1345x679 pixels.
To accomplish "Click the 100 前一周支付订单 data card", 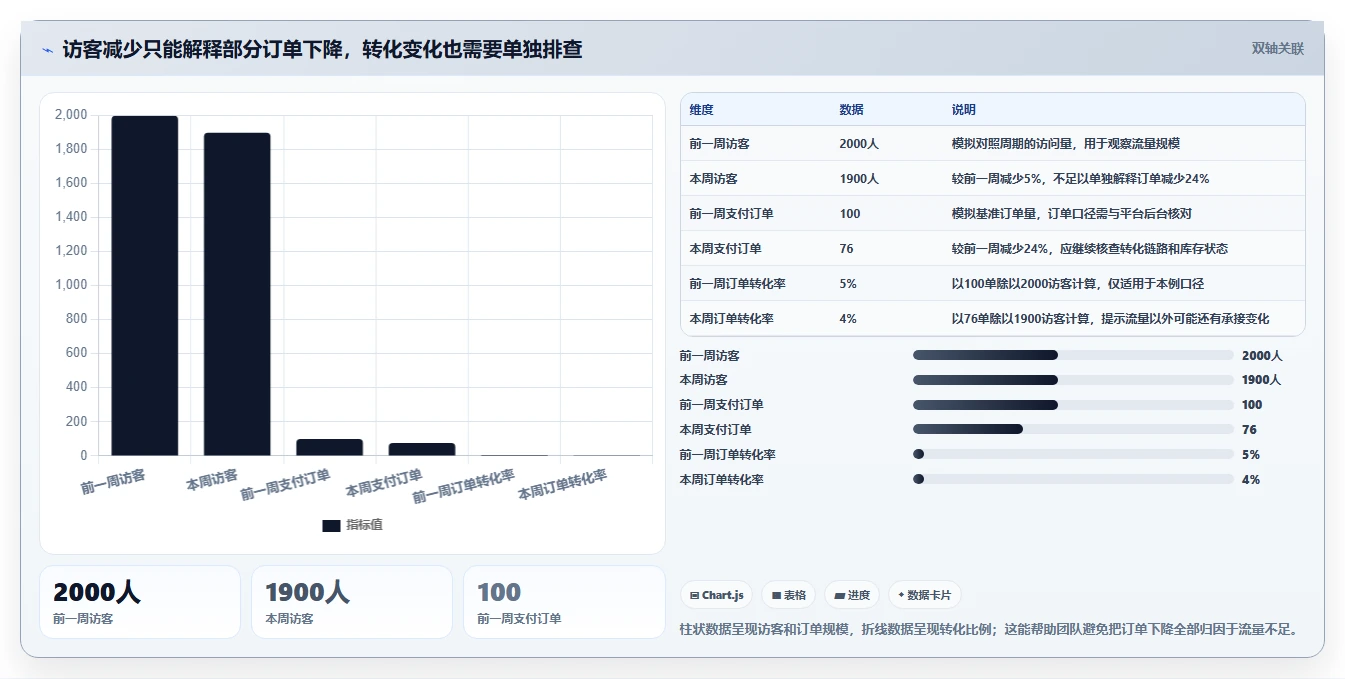I will [x=564, y=602].
